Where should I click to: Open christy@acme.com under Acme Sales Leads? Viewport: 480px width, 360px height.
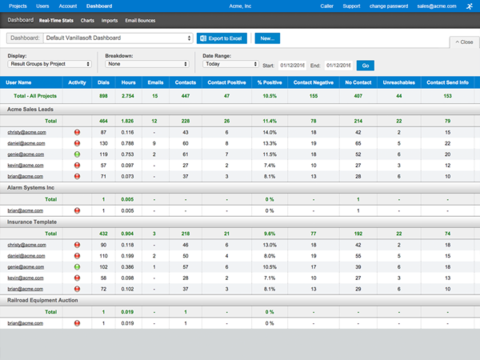click(x=27, y=132)
